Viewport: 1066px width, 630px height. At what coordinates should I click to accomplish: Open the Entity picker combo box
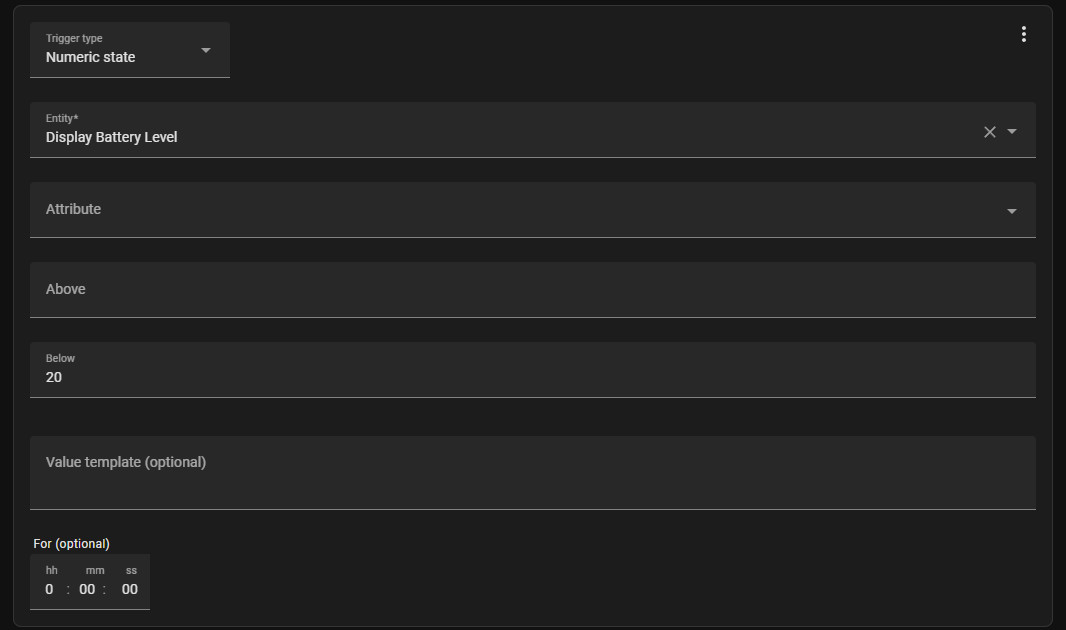pyautogui.click(x=500, y=130)
